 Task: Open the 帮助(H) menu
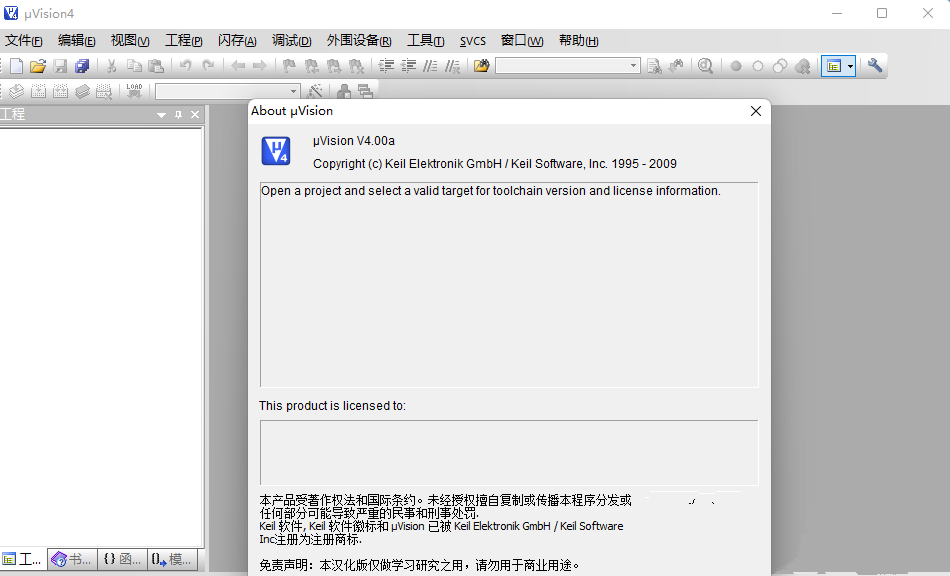579,41
